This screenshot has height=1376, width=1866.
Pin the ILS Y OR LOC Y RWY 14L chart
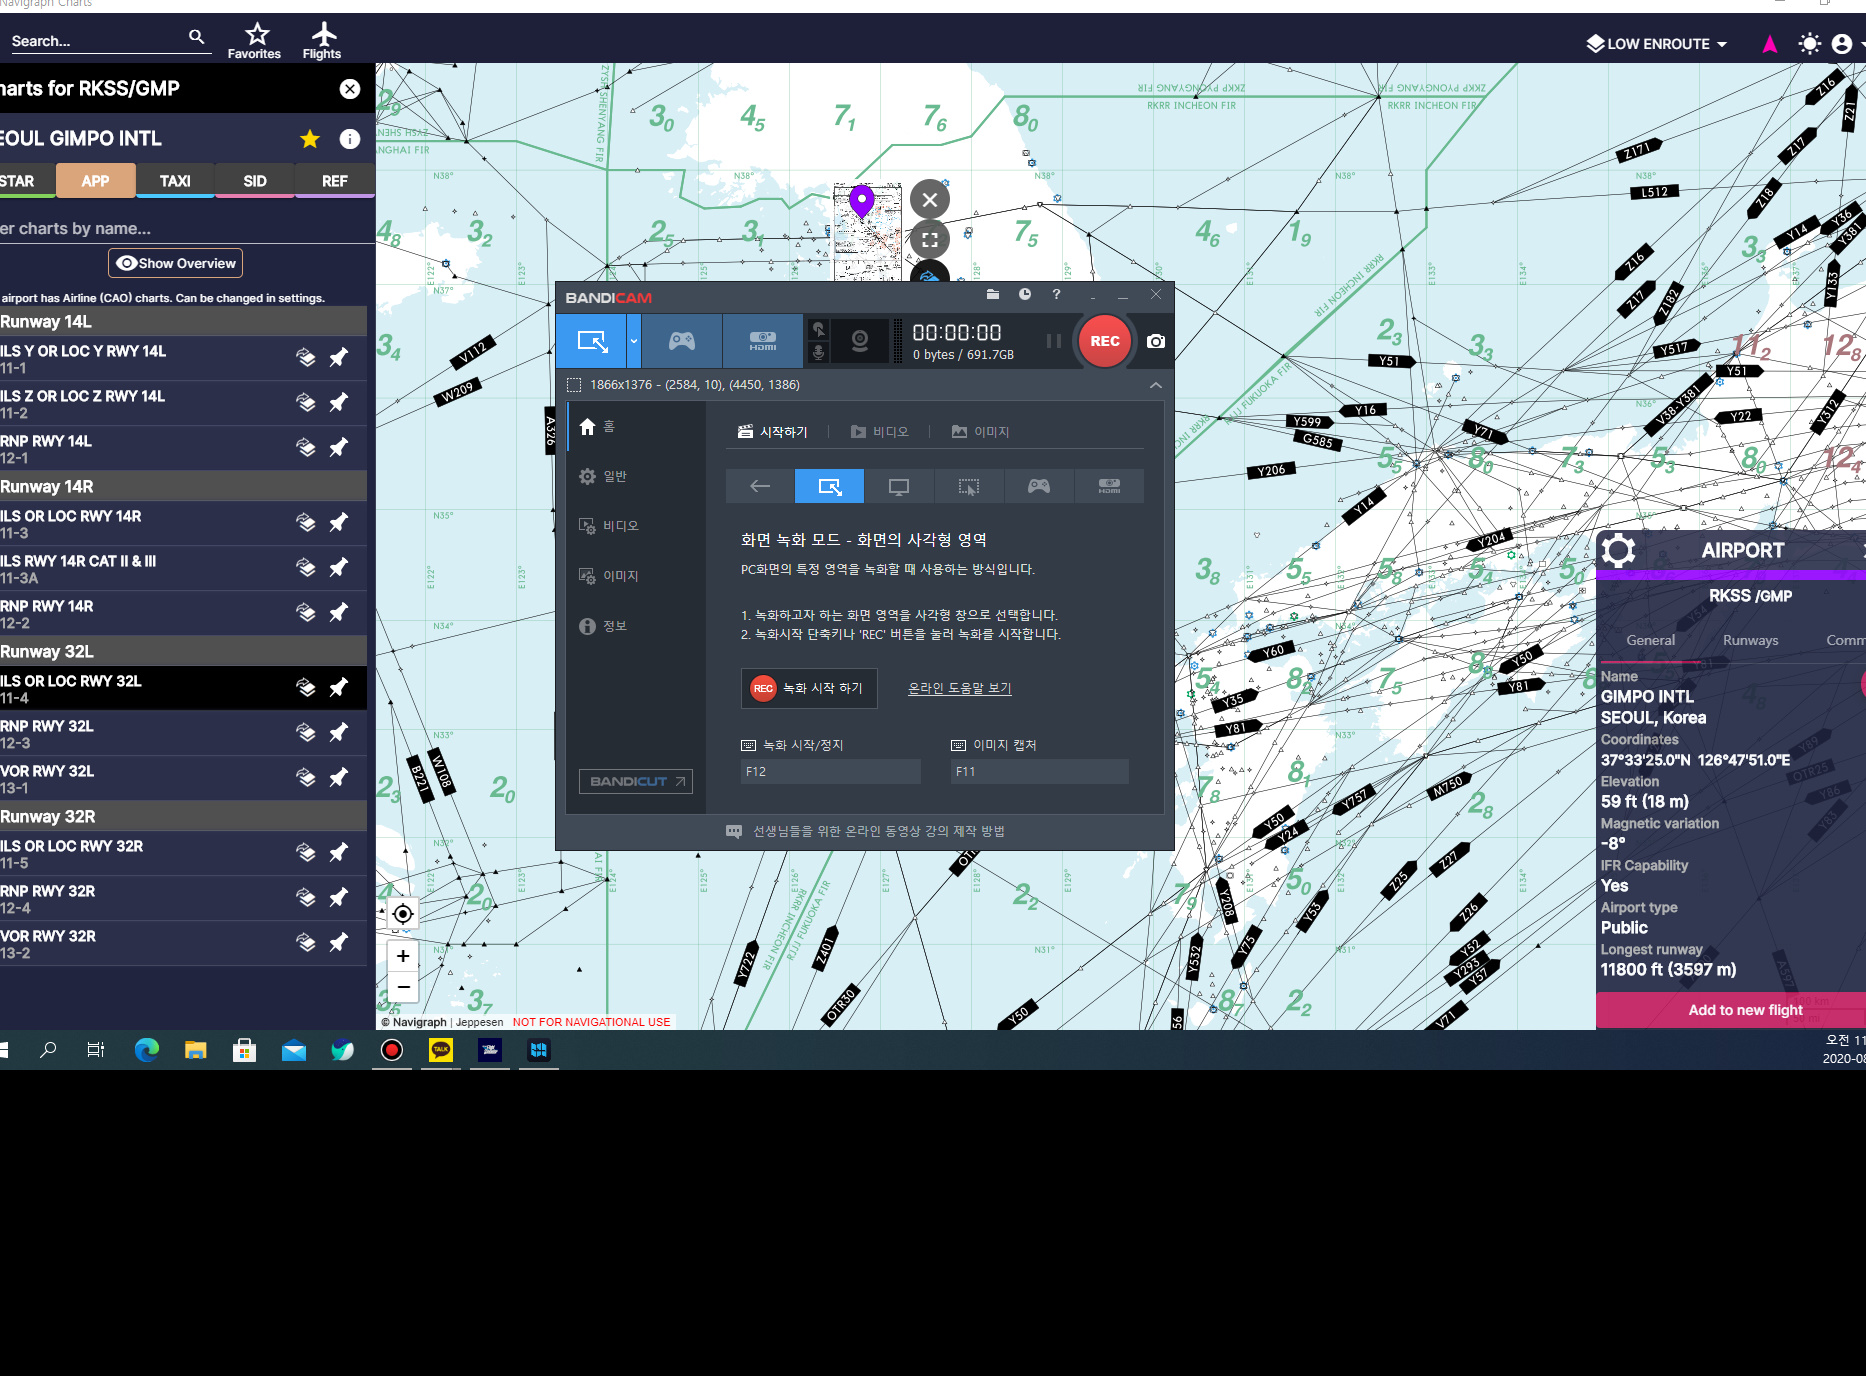click(339, 357)
